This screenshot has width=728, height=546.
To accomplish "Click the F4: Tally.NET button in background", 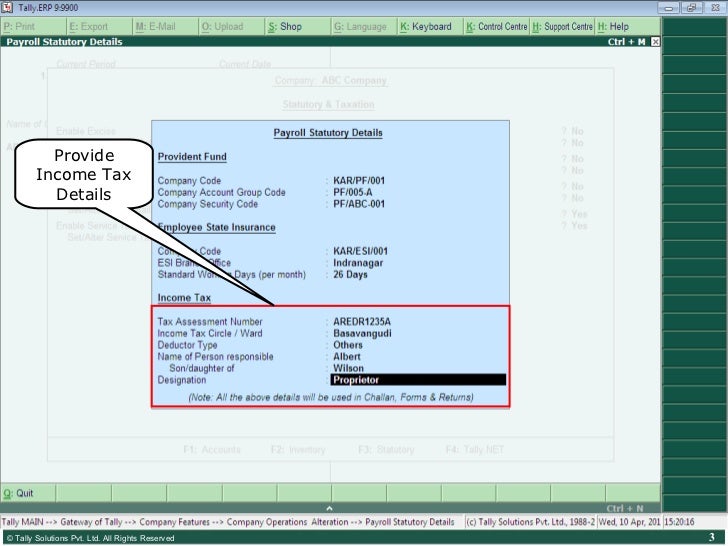I will [474, 449].
